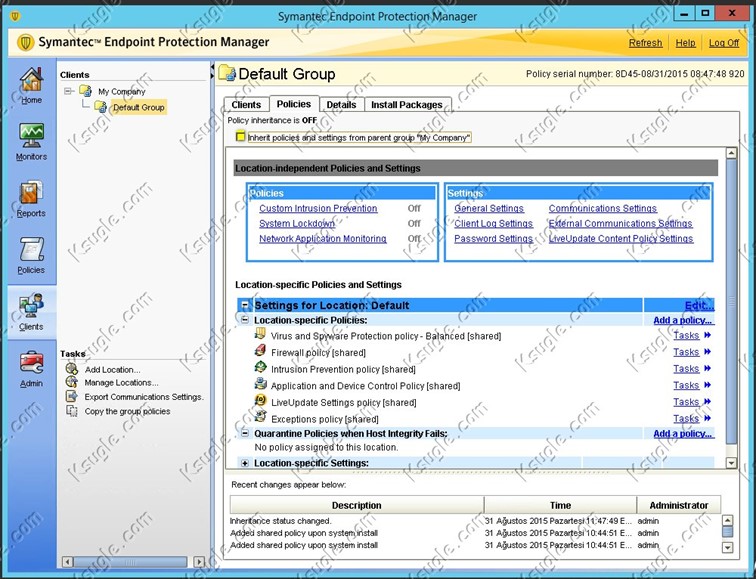Click the Default Group folder icon in tree
756x579 pixels.
click(x=101, y=107)
